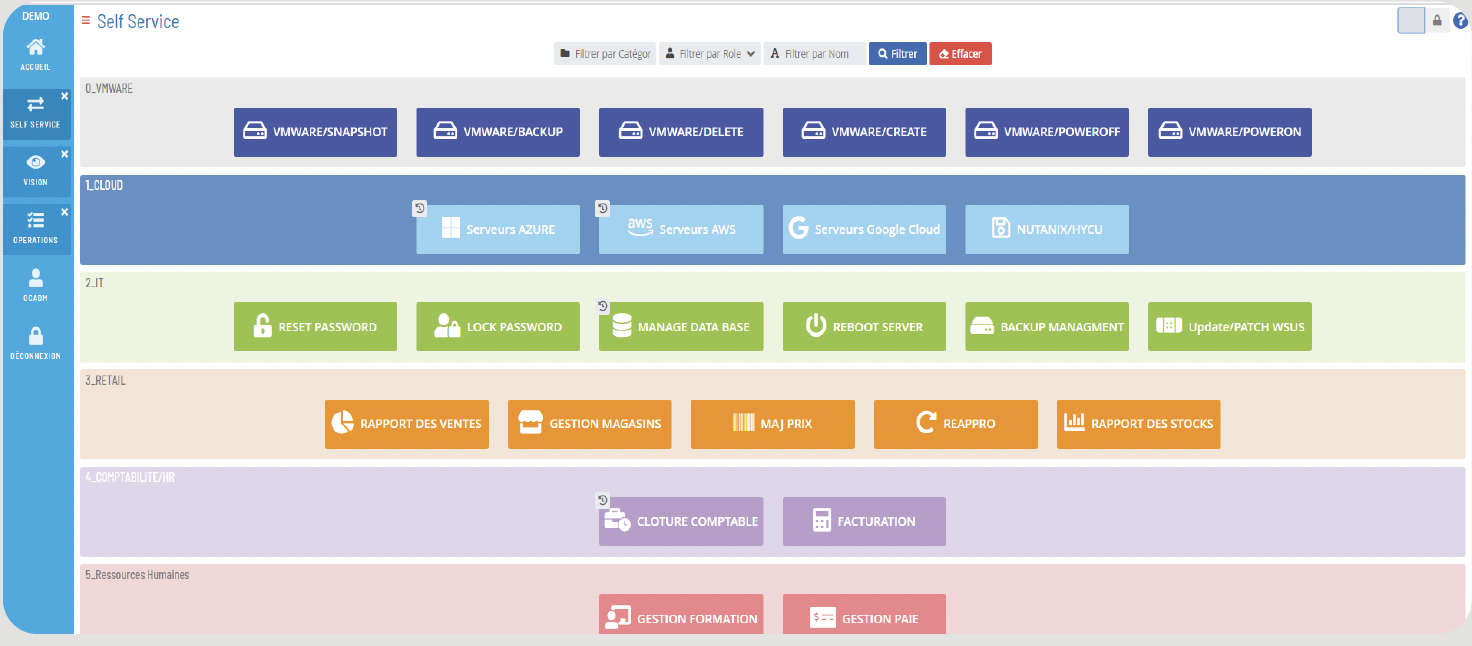
Task: Click the Déconnexion padlock icon in sidebar
Action: [35, 336]
